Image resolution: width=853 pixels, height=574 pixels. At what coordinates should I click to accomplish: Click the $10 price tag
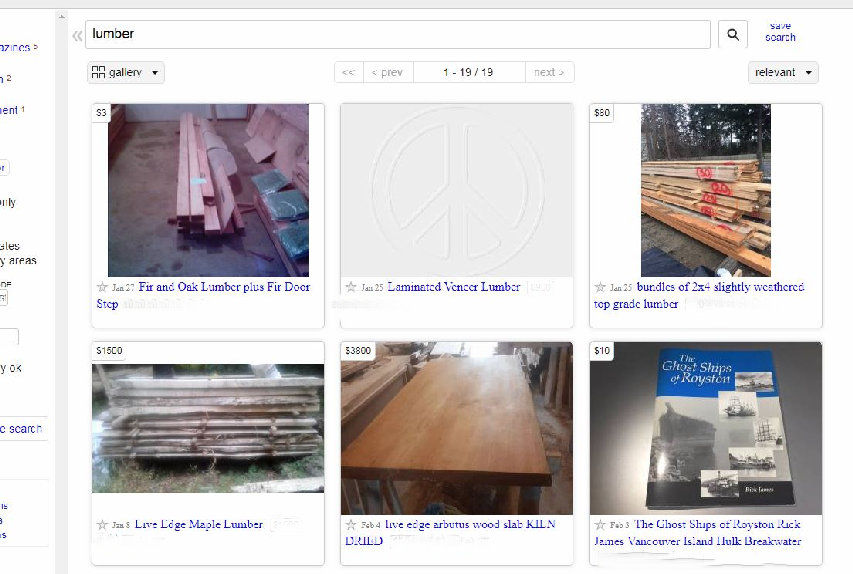(602, 350)
